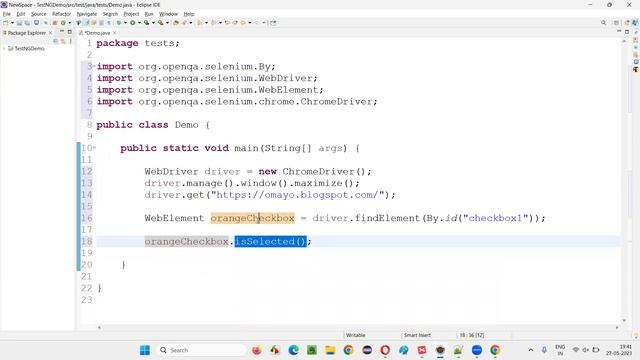The image size is (640, 360).
Task: Minimize the Package Explorer view
Action: pos(62,31)
